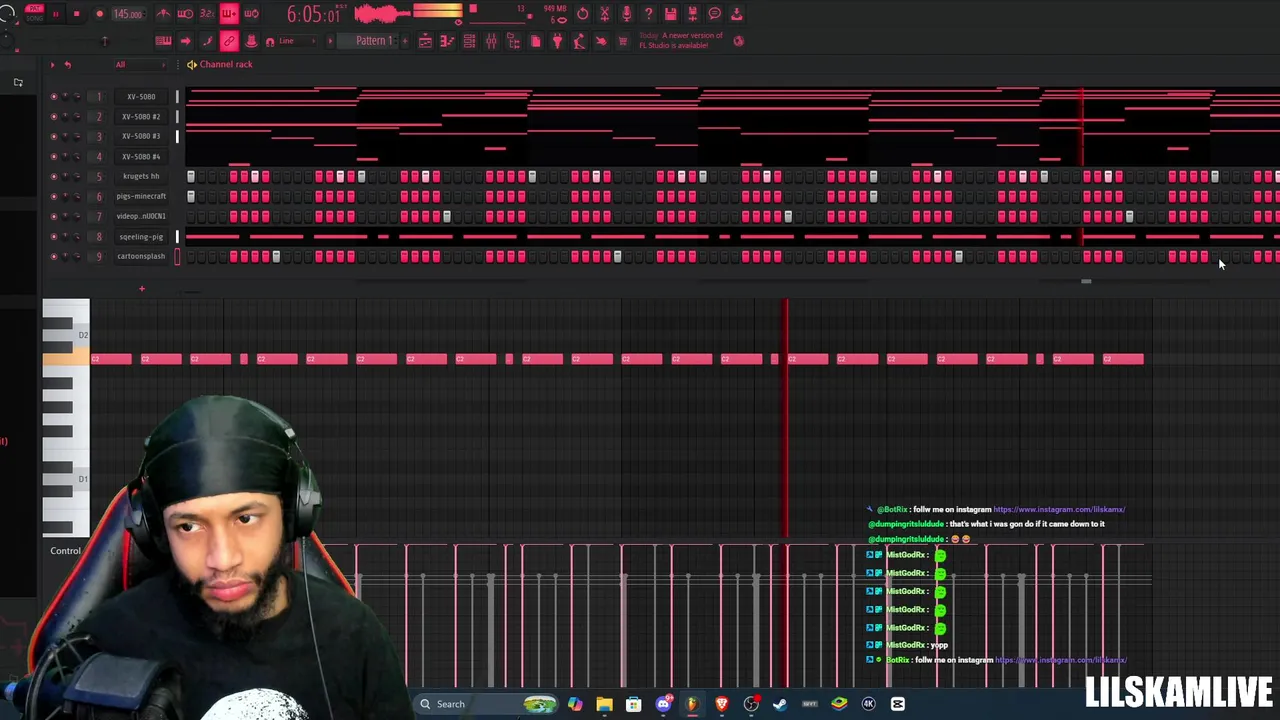This screenshot has height=720, width=1280.
Task: Open the chat bubble icon in toolbar
Action: click(x=714, y=14)
